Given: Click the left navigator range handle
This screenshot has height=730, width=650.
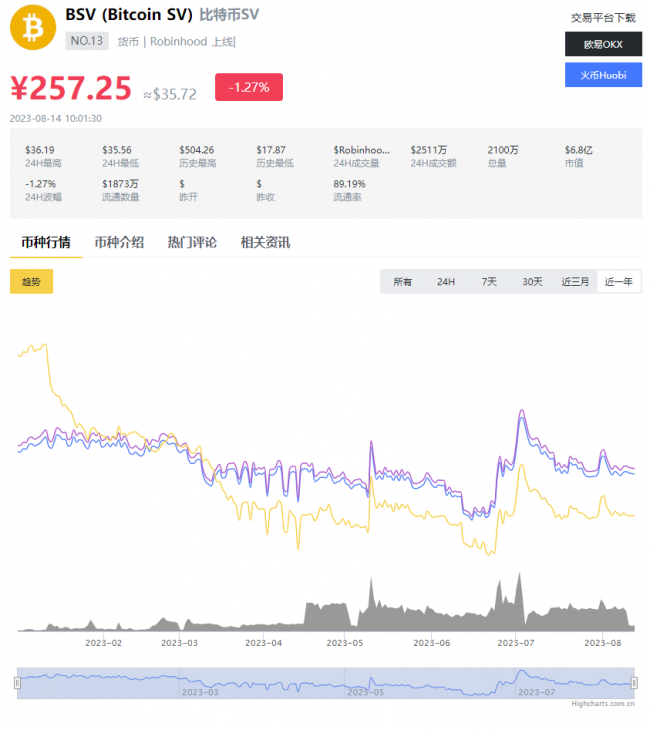Looking at the screenshot, I should coord(17,683).
